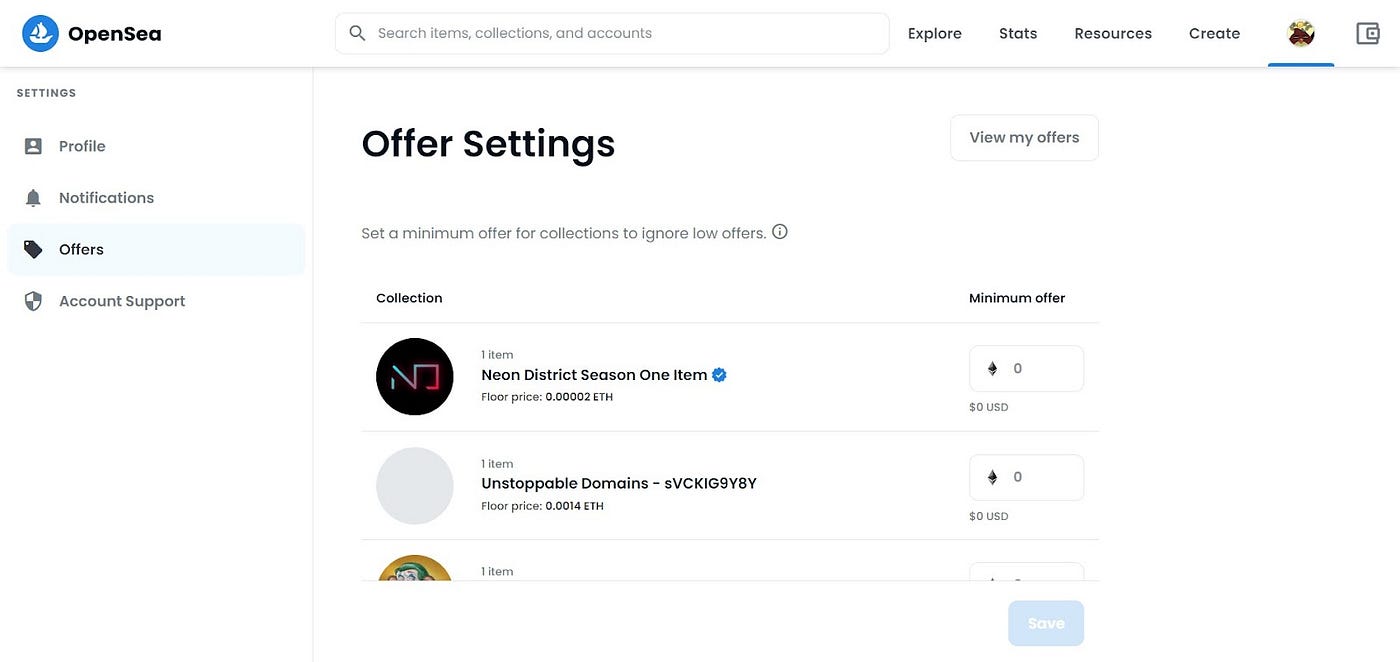Click the Neon District verified badge
Viewport: 1400px width, 662px height.
[719, 375]
